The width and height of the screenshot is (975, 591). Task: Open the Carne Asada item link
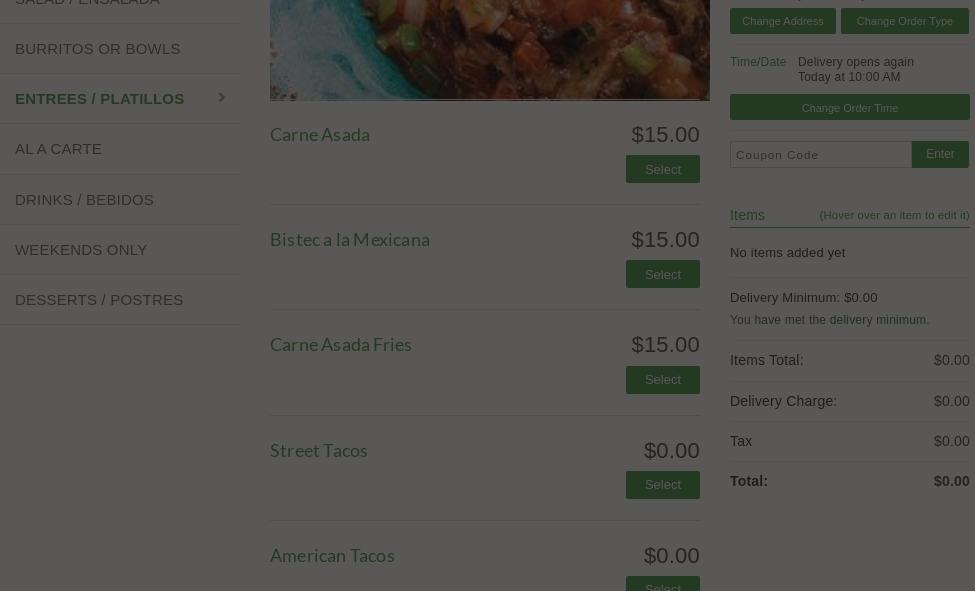pos(319,134)
